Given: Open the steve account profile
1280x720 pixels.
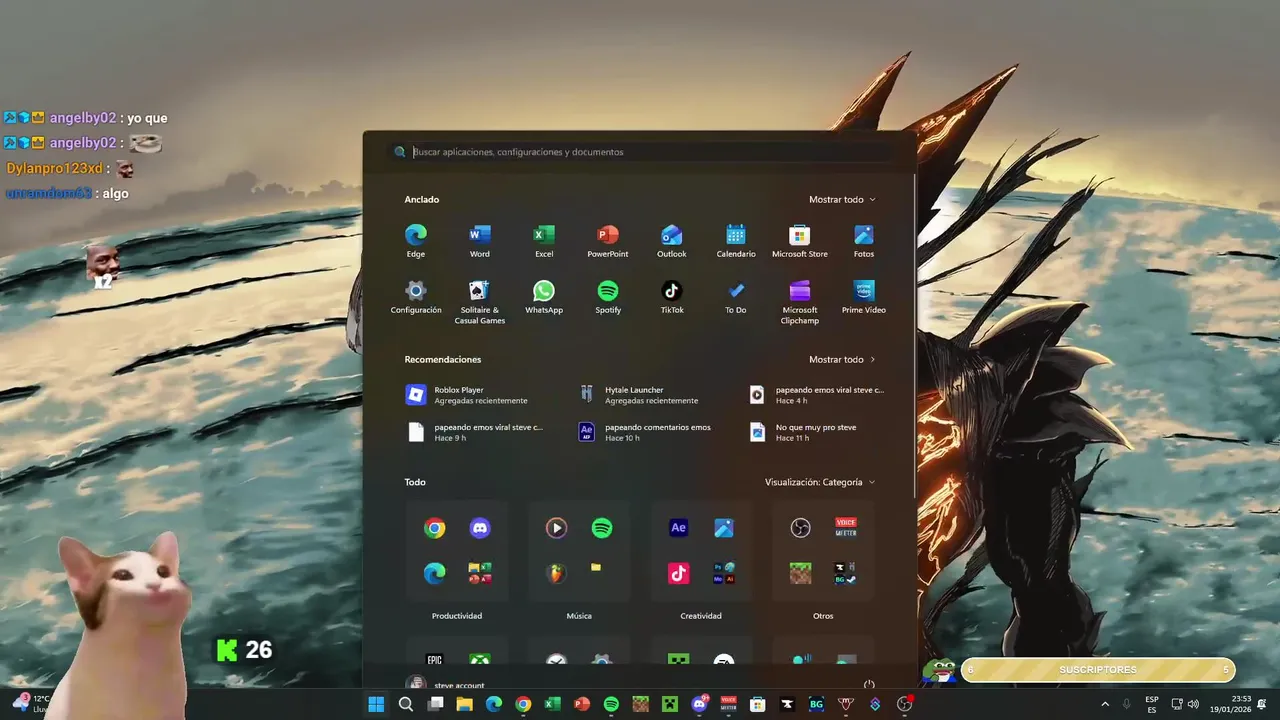Looking at the screenshot, I should click(x=446, y=685).
